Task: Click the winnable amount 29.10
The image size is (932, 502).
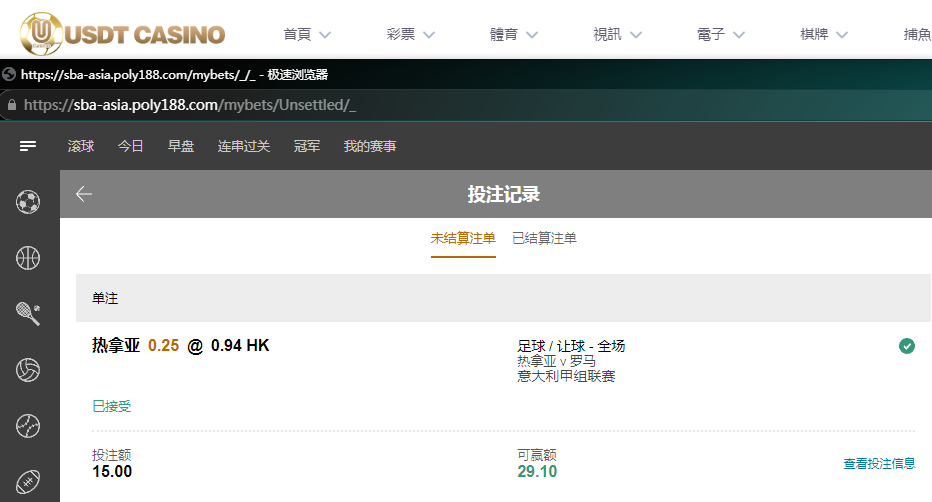Action: point(537,472)
